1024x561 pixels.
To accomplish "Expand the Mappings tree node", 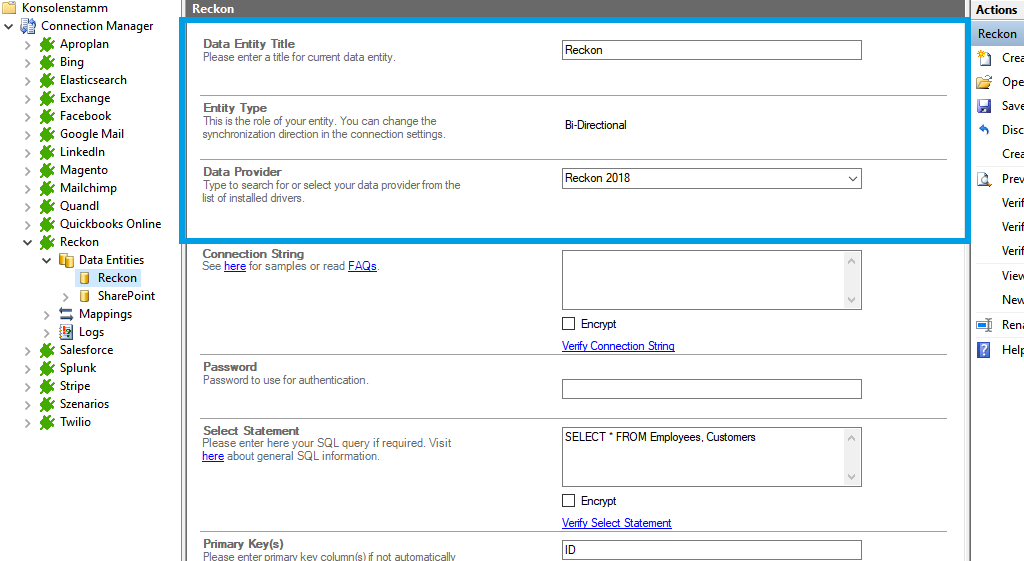I will pos(47,314).
